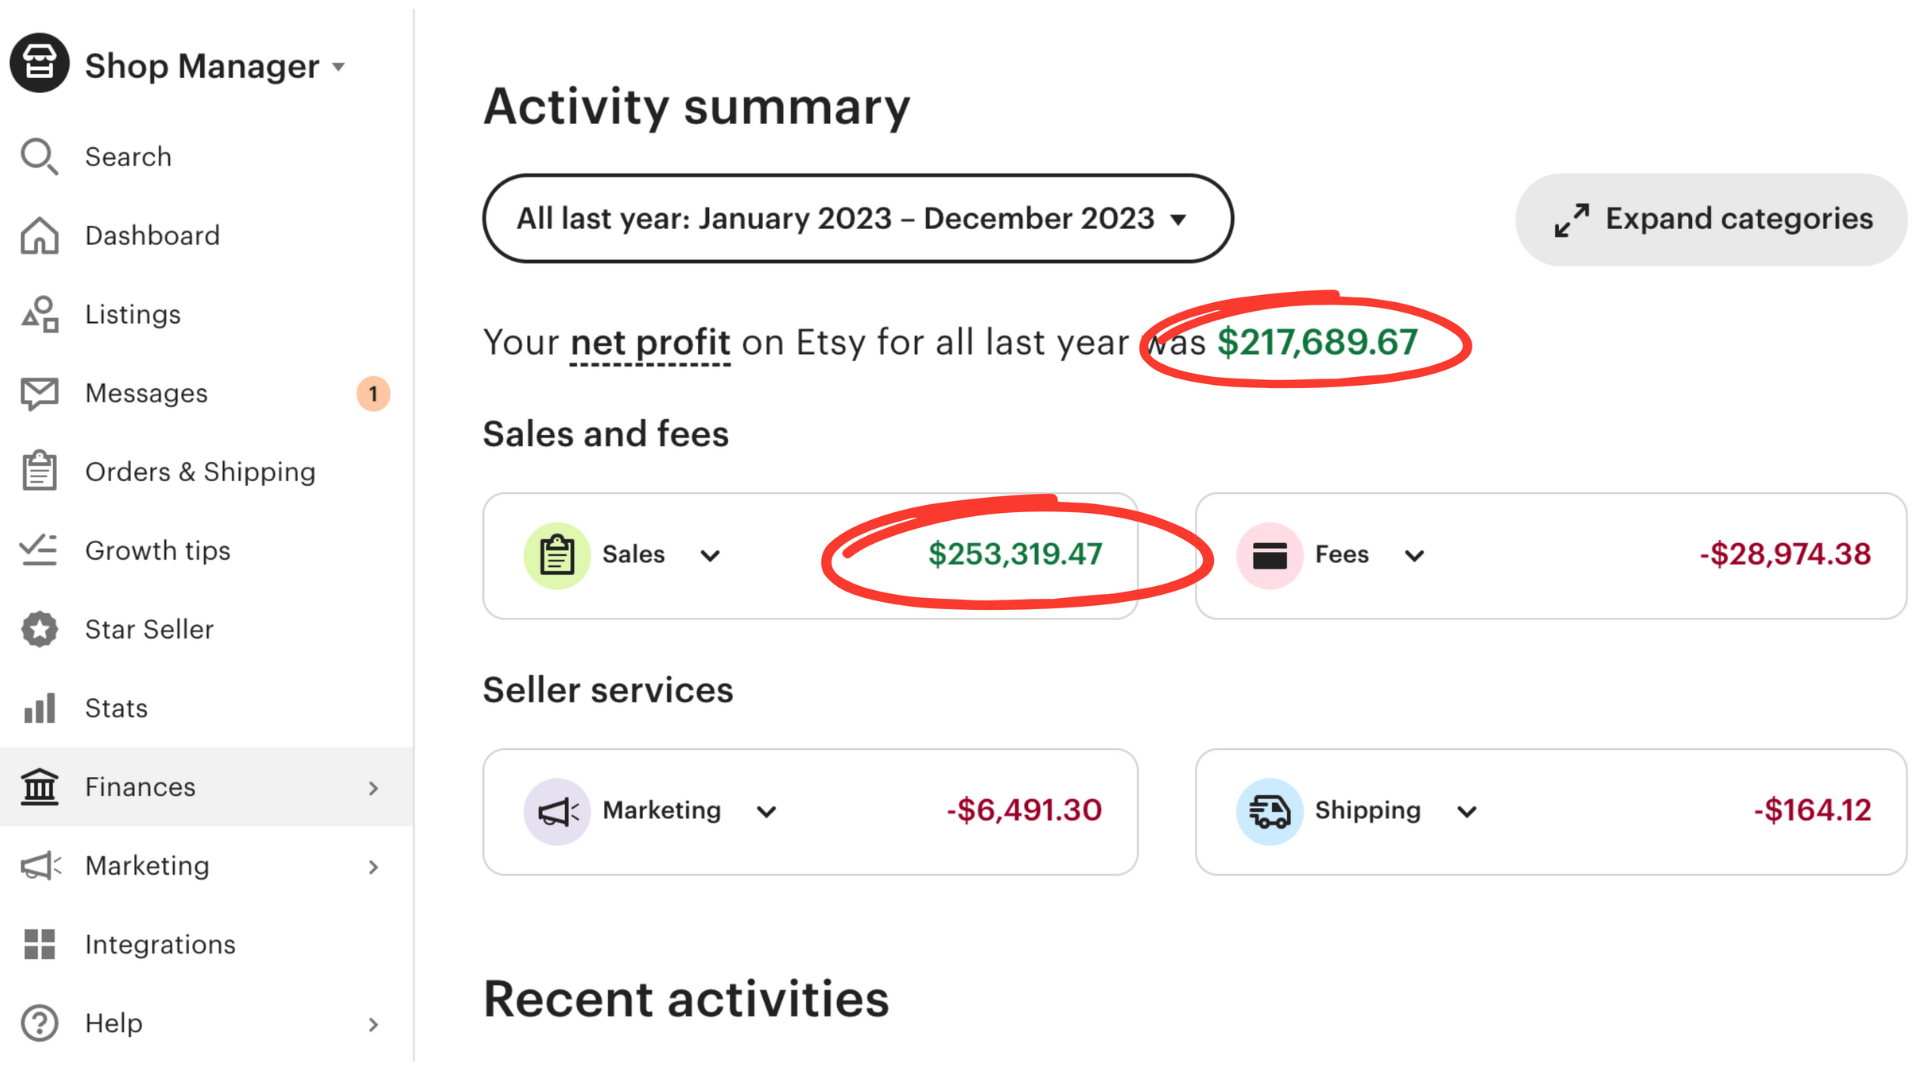Click the Messages envelope icon

[x=39, y=393]
